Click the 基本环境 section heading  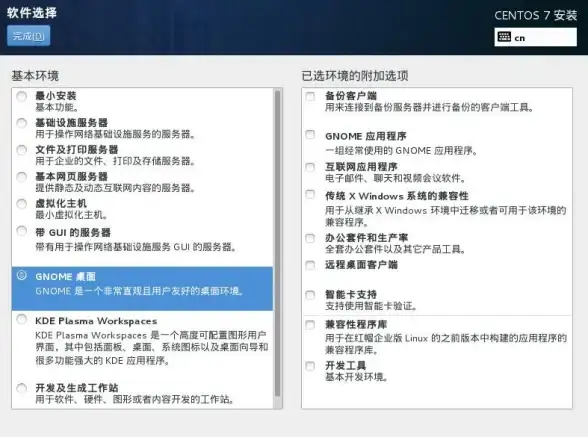[35, 75]
